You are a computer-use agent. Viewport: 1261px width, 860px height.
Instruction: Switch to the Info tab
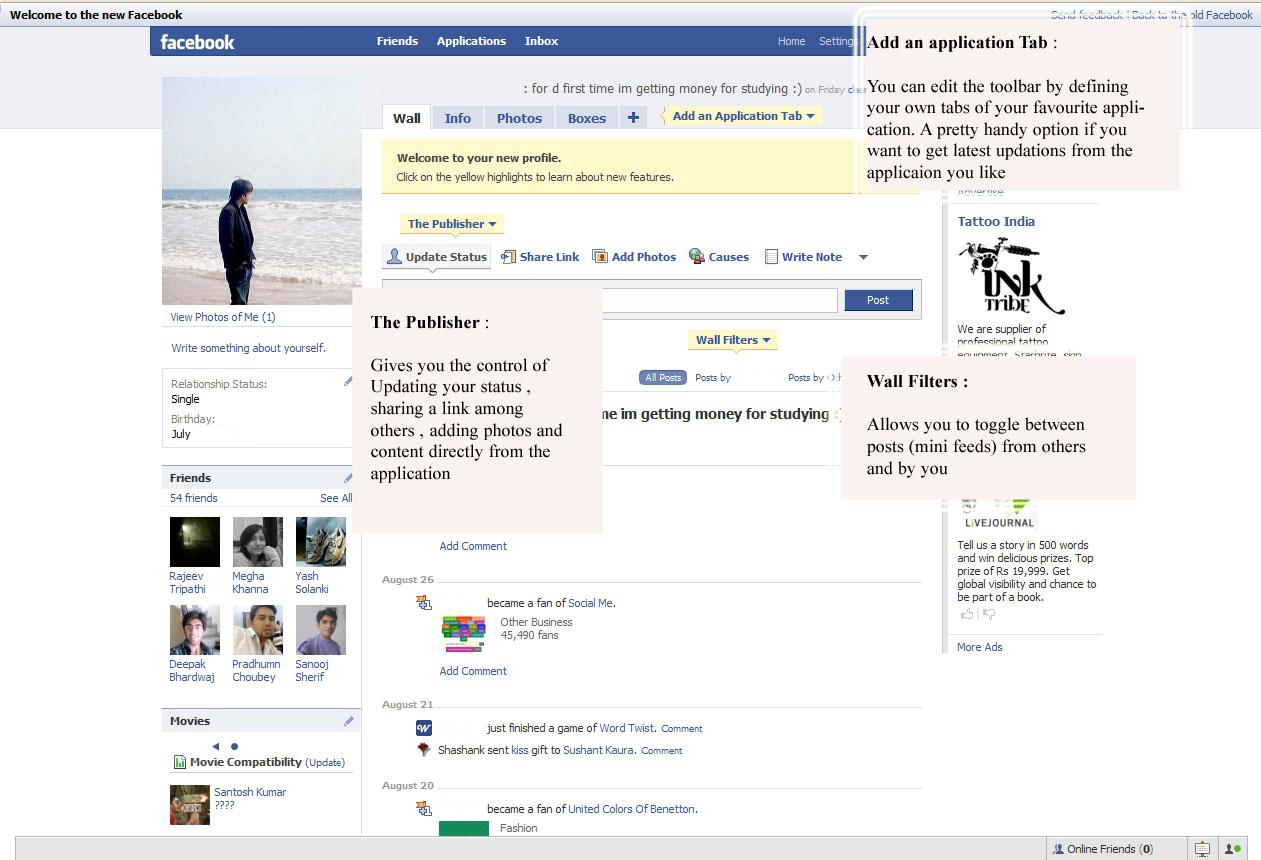[x=458, y=118]
